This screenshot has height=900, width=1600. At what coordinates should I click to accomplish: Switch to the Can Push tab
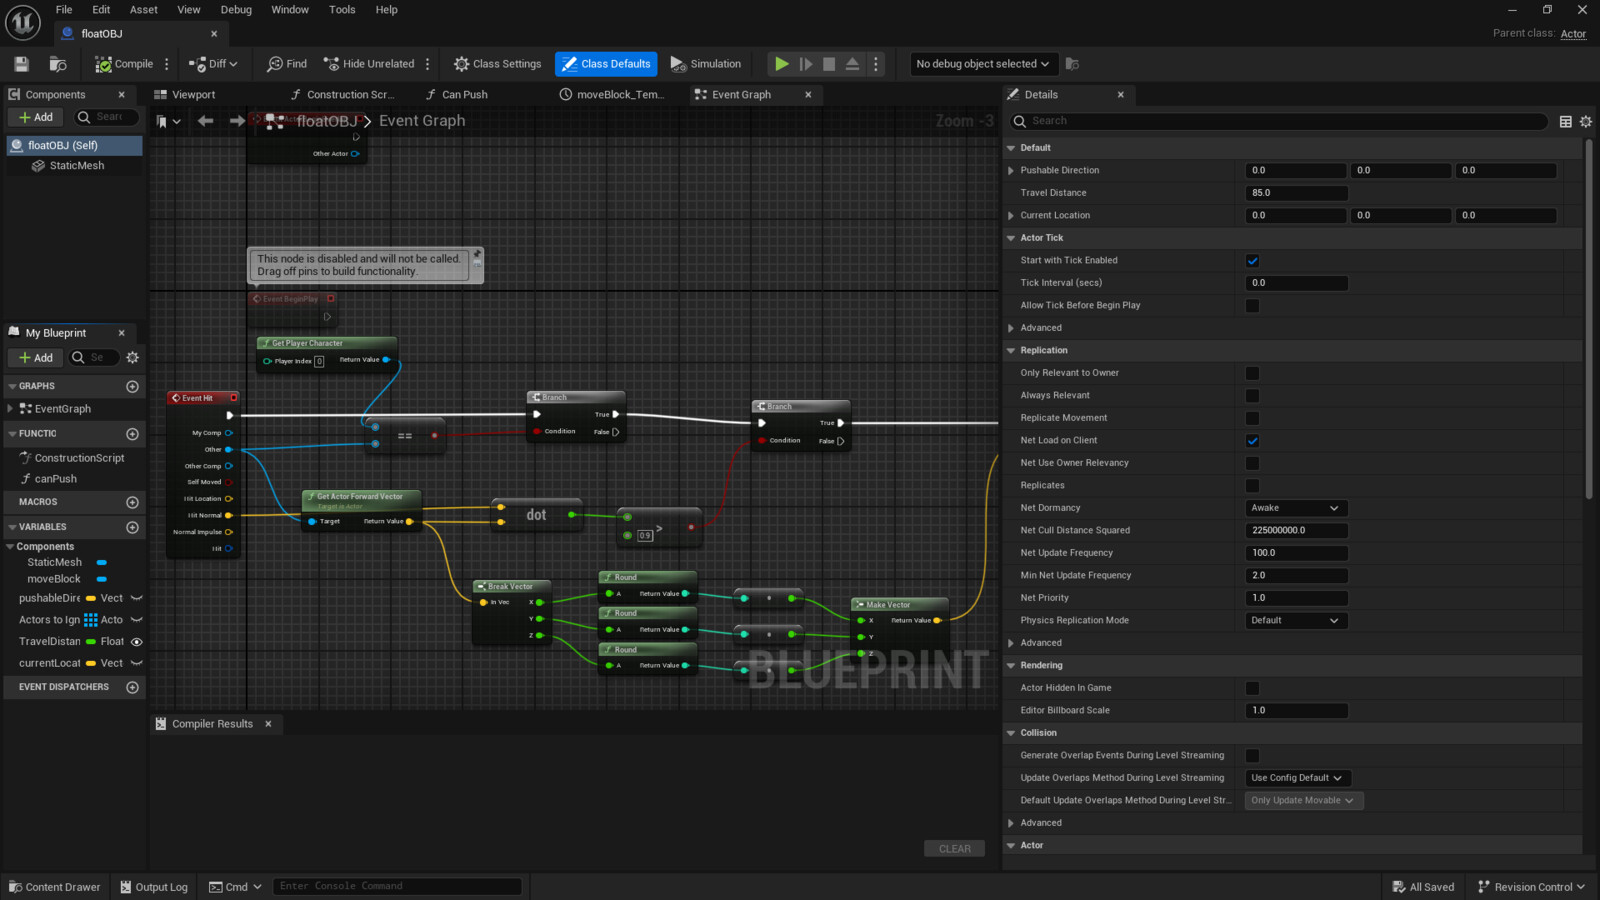point(465,95)
